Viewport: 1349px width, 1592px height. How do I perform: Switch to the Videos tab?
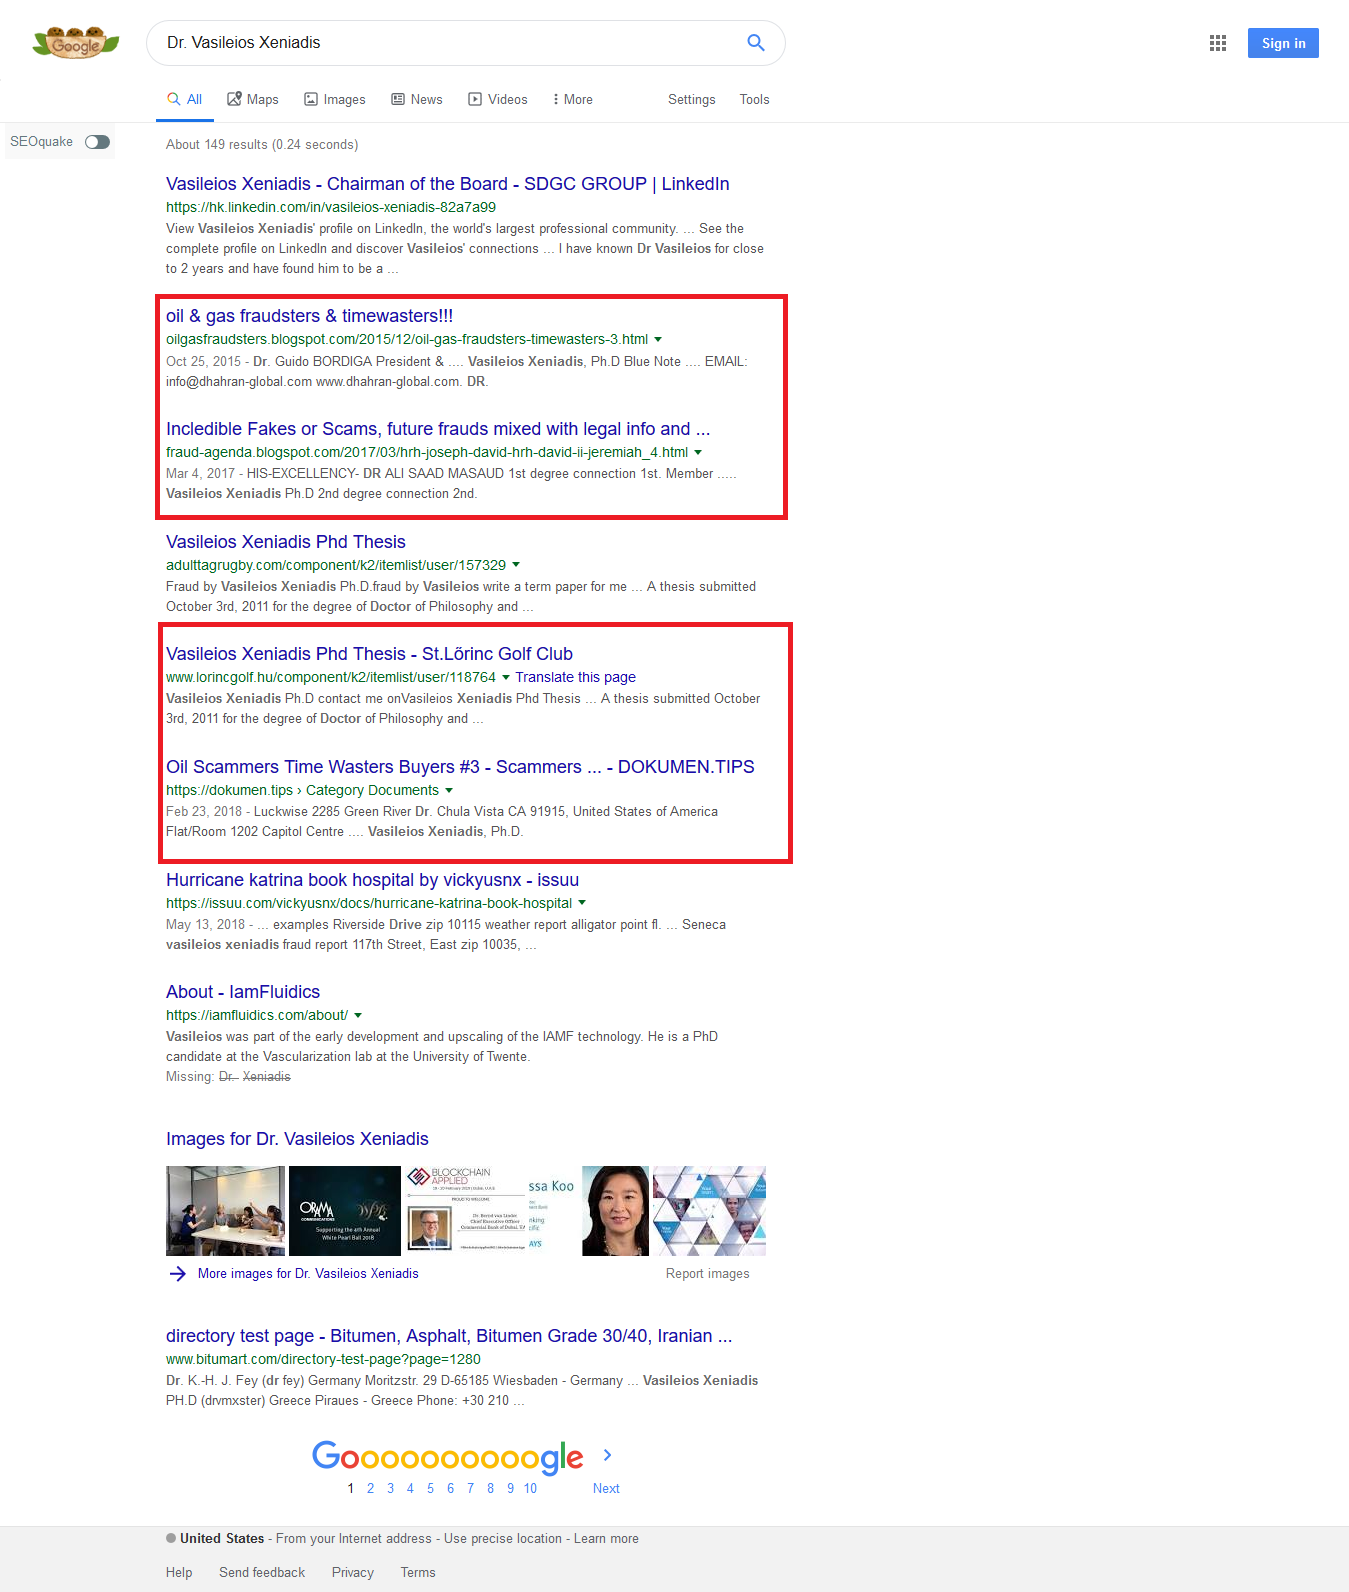click(x=498, y=99)
